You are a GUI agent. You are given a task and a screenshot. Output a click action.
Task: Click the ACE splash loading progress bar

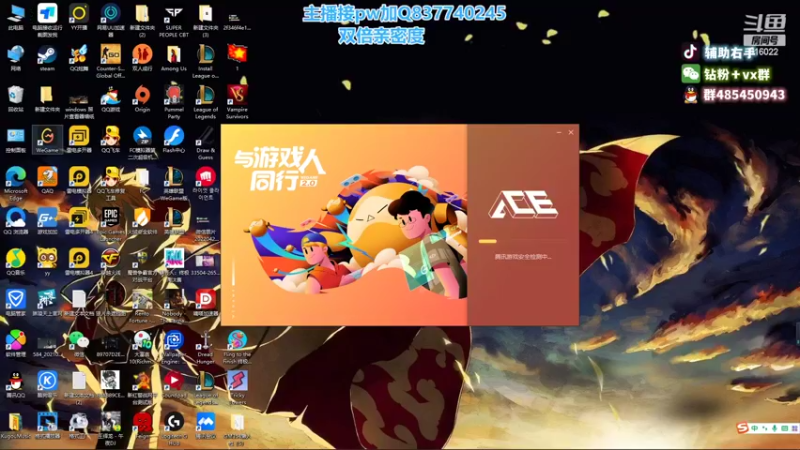click(x=523, y=241)
